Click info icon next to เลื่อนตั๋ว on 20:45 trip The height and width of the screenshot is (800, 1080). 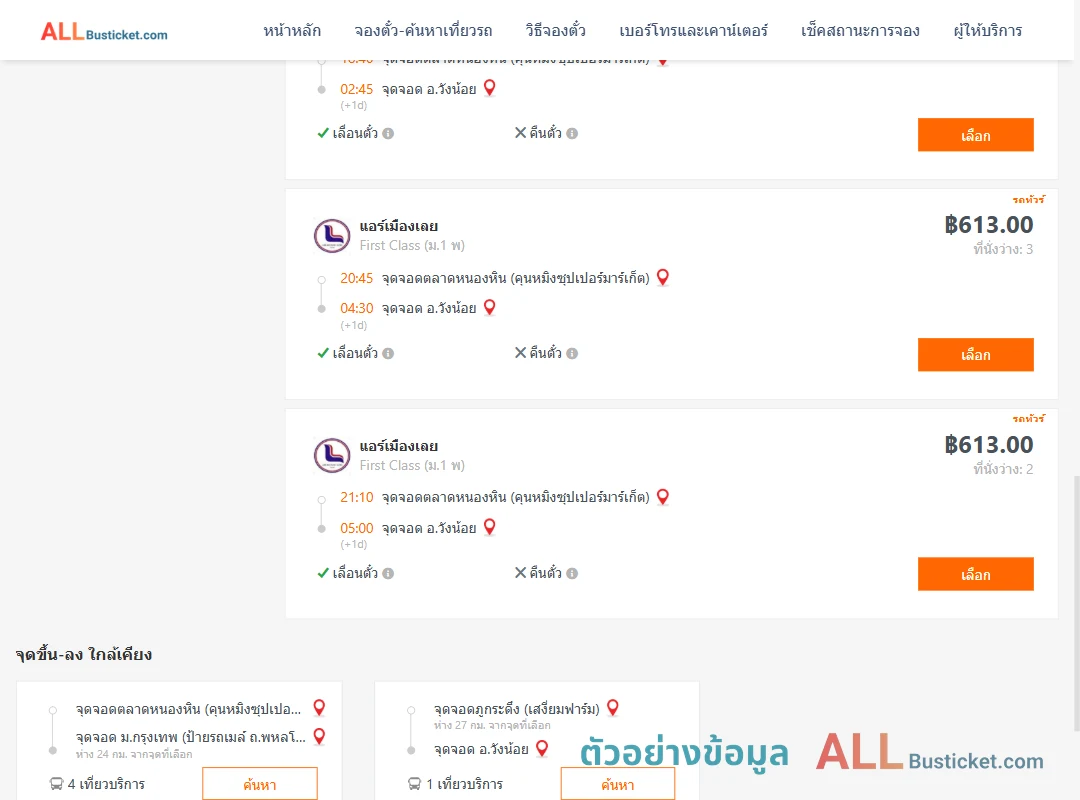click(388, 353)
